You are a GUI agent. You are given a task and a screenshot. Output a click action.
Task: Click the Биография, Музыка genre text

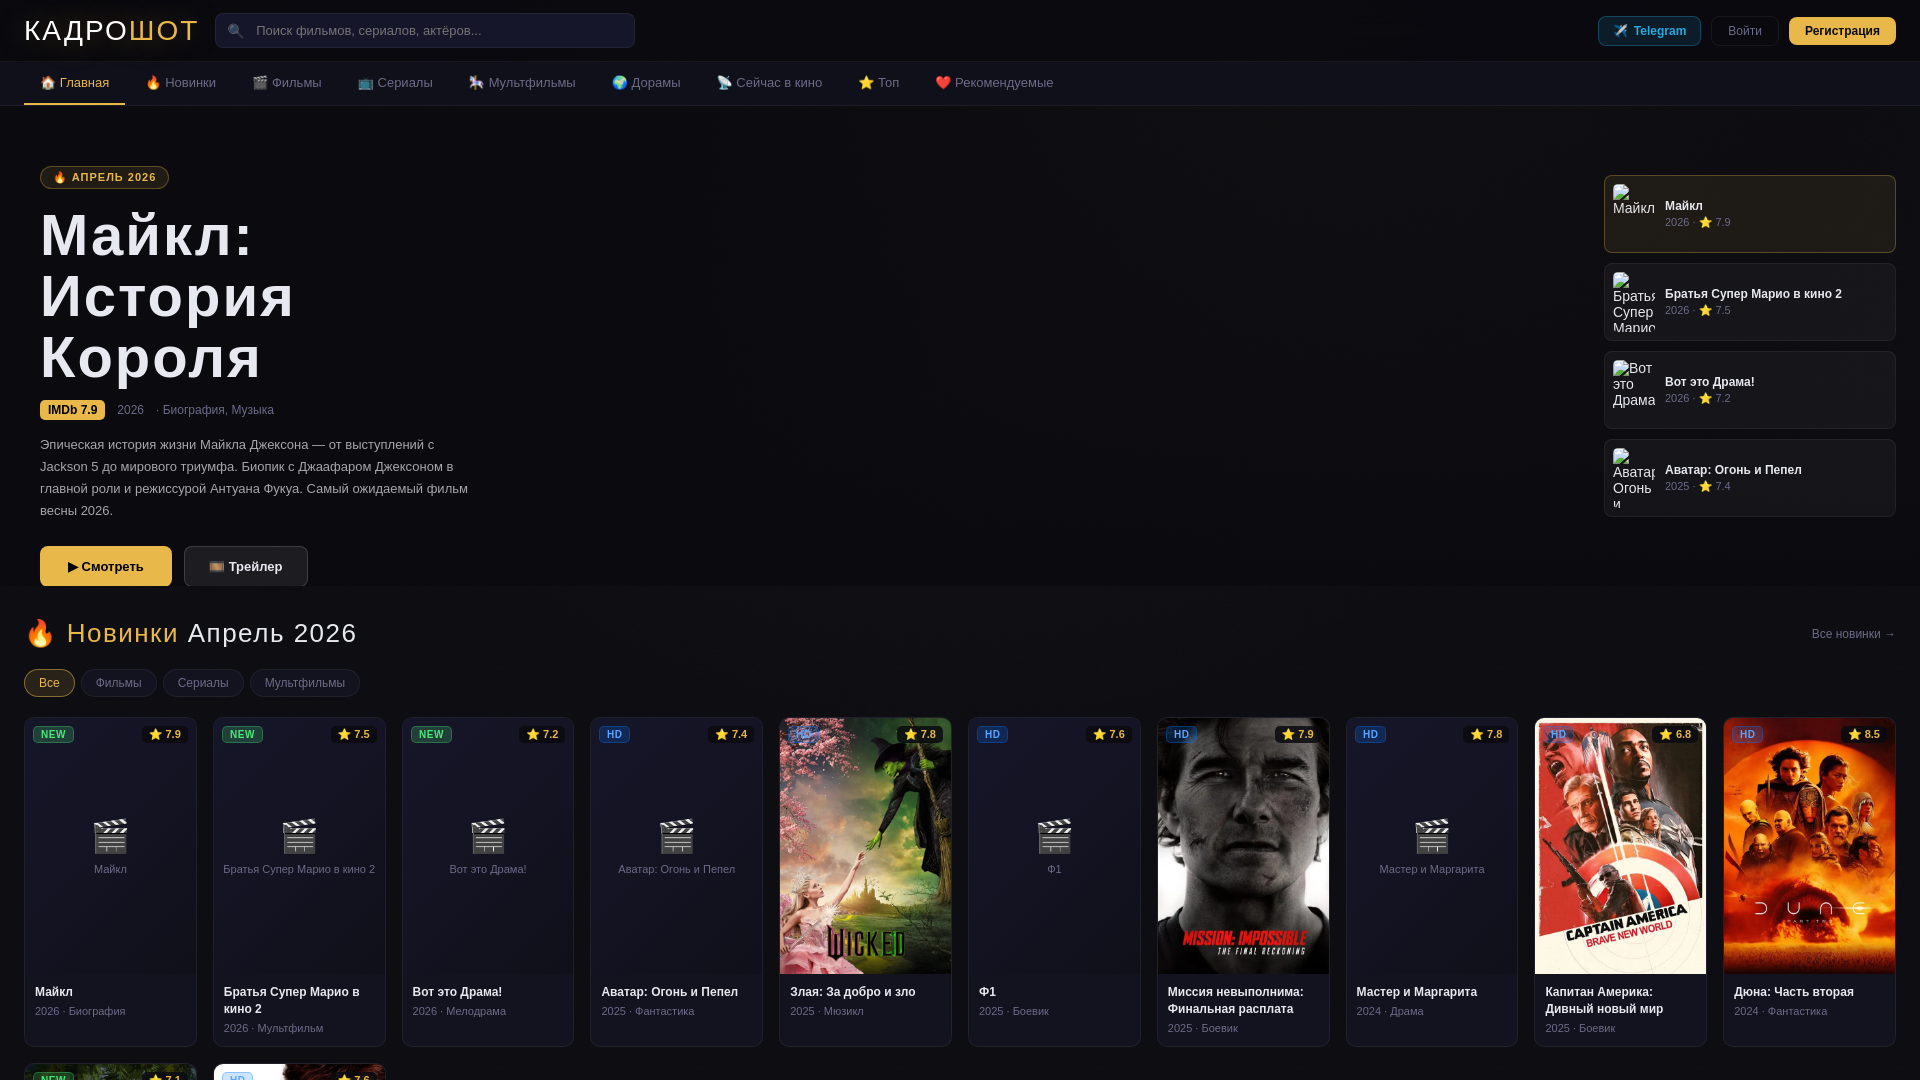pyautogui.click(x=218, y=410)
